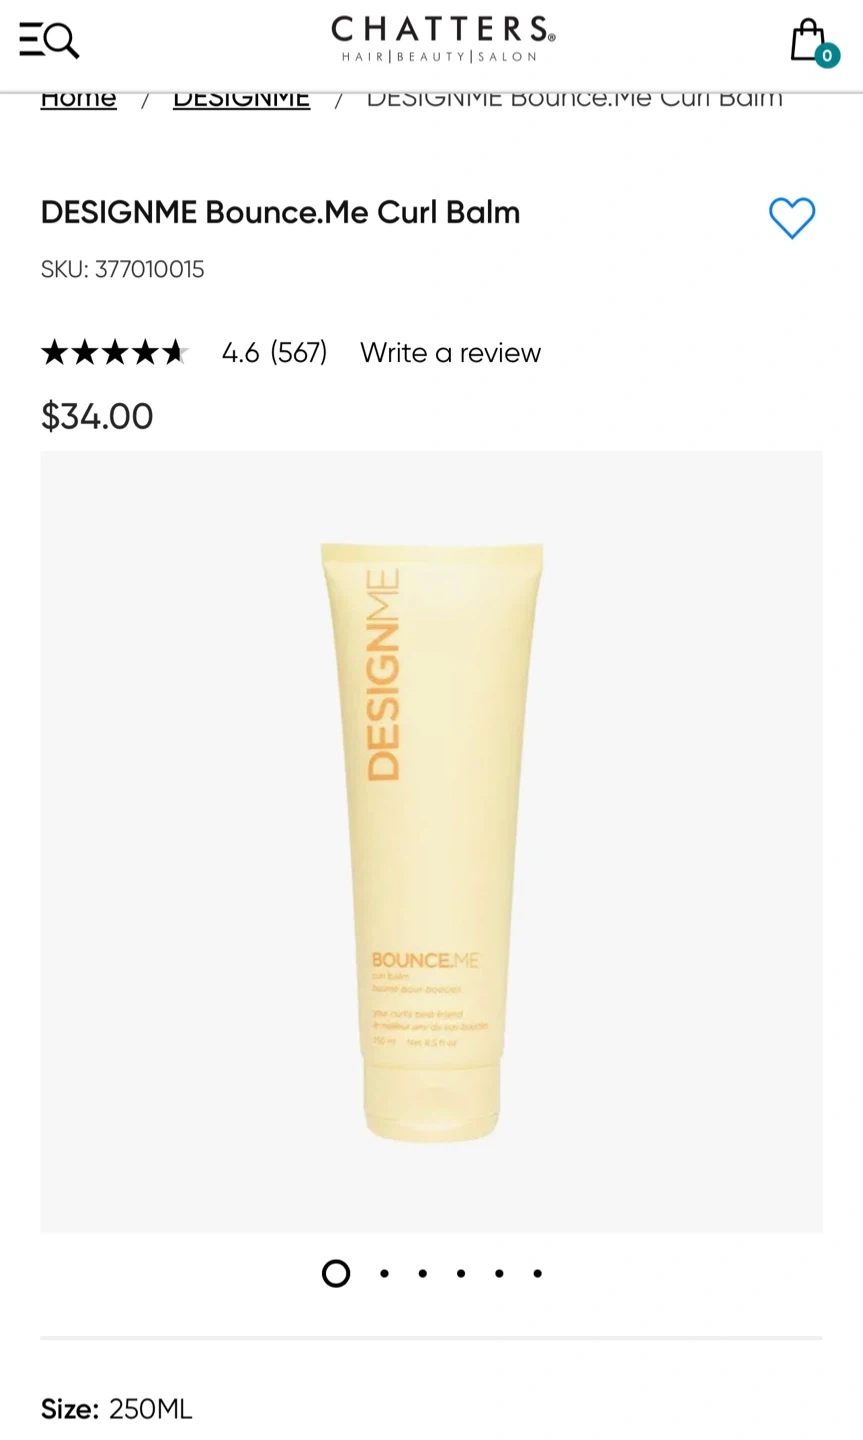Go to Home breadcrumb link
The width and height of the screenshot is (863, 1440).
(78, 99)
